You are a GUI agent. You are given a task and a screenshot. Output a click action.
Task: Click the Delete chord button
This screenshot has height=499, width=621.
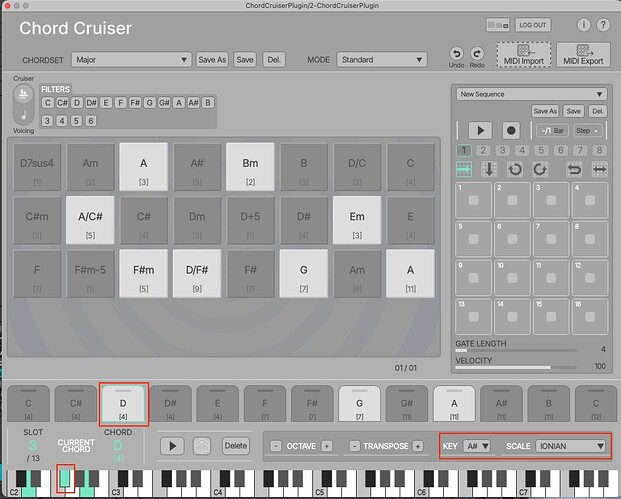[236, 446]
